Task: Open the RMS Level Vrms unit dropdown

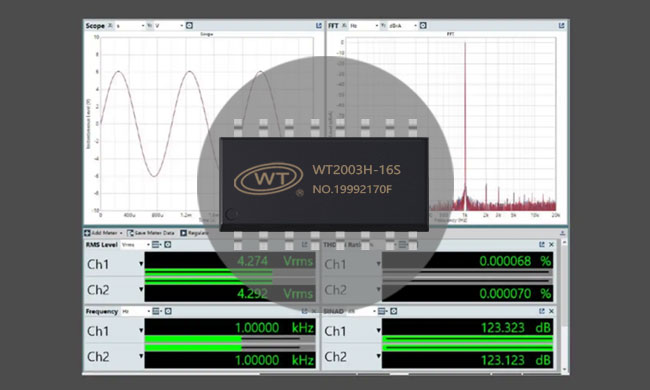Action: click(136, 245)
